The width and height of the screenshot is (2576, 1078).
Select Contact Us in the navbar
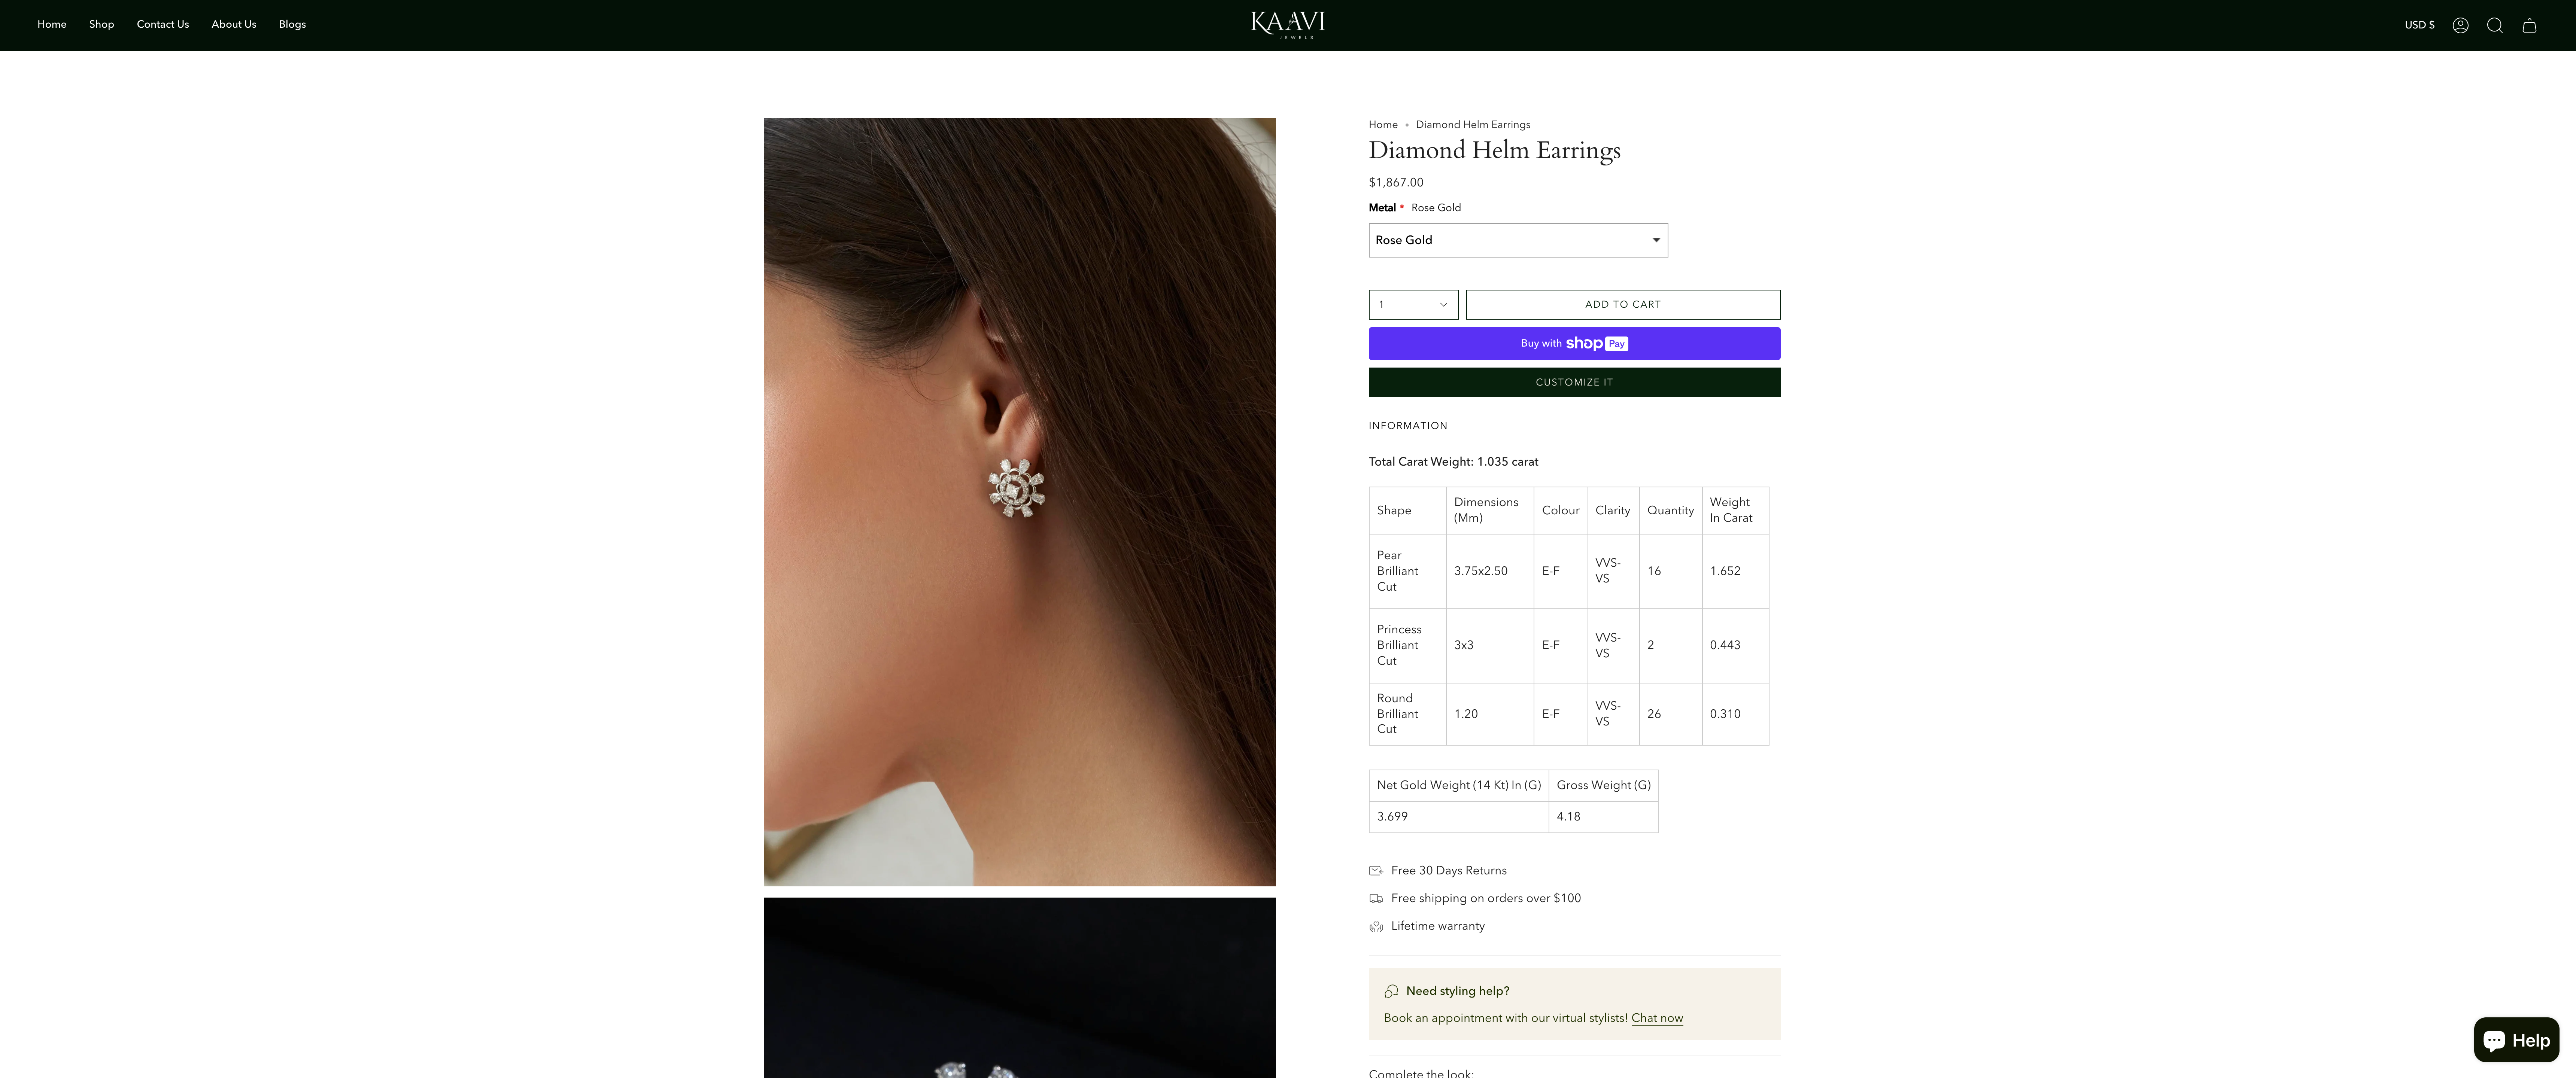point(162,24)
